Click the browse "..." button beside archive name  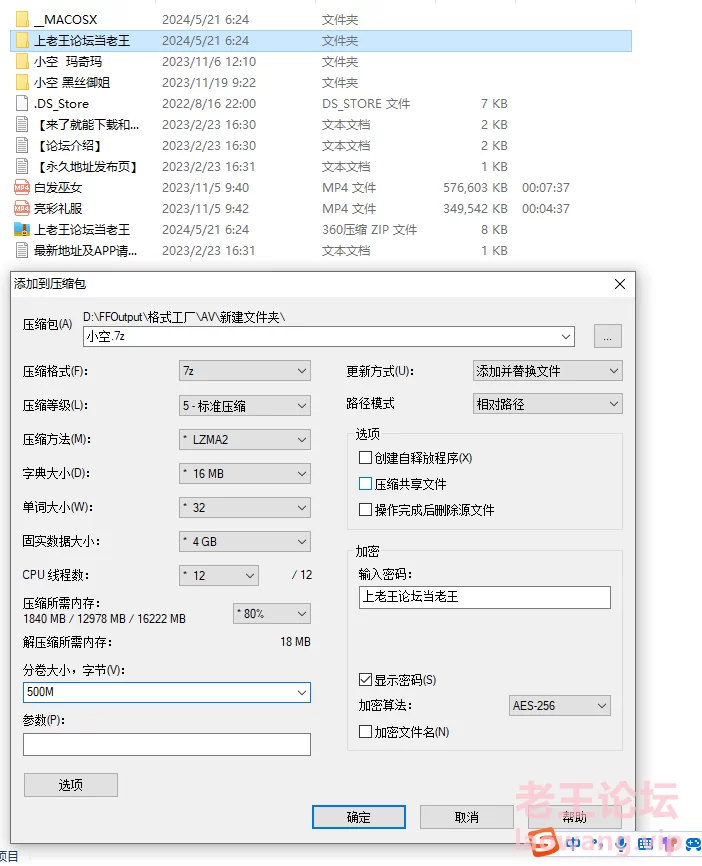pyautogui.click(x=607, y=337)
